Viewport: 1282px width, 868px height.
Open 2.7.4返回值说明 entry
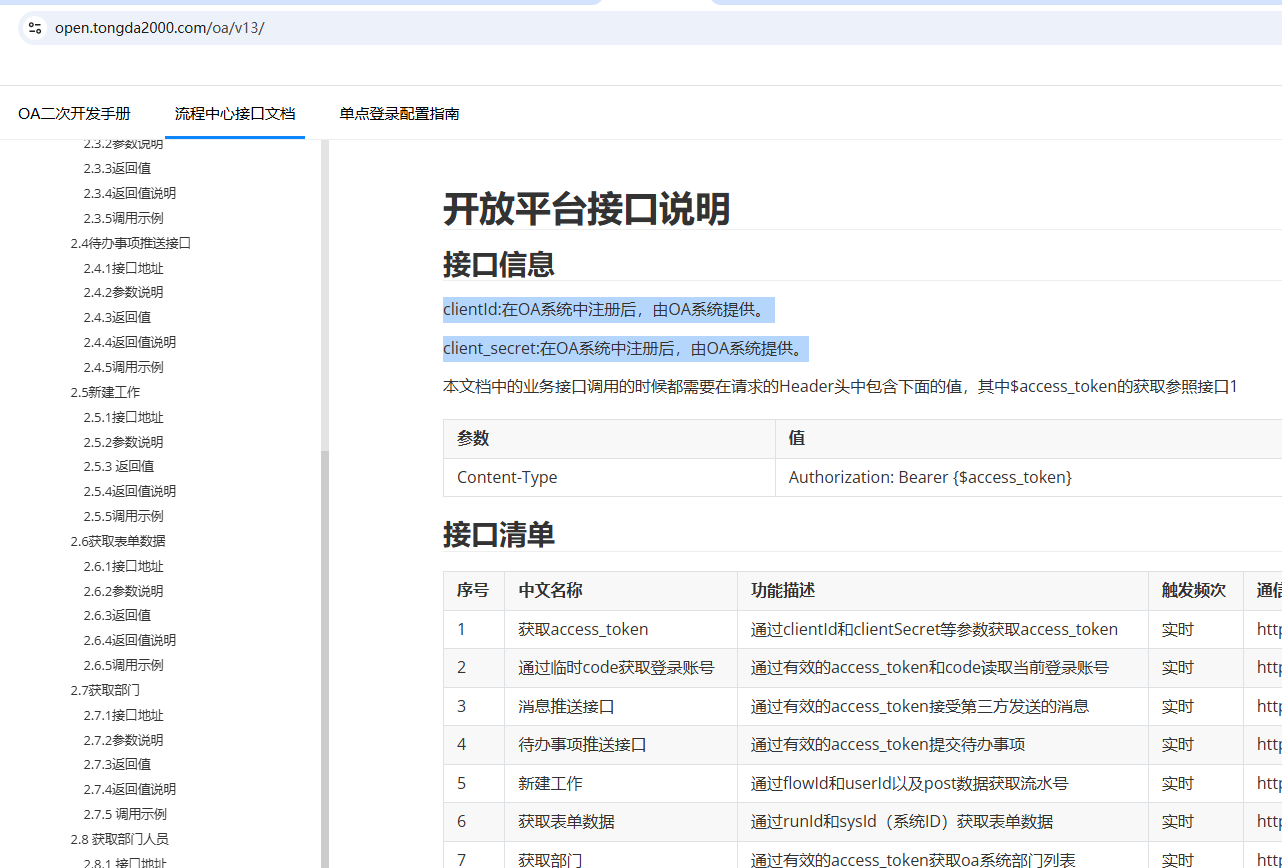(x=129, y=789)
